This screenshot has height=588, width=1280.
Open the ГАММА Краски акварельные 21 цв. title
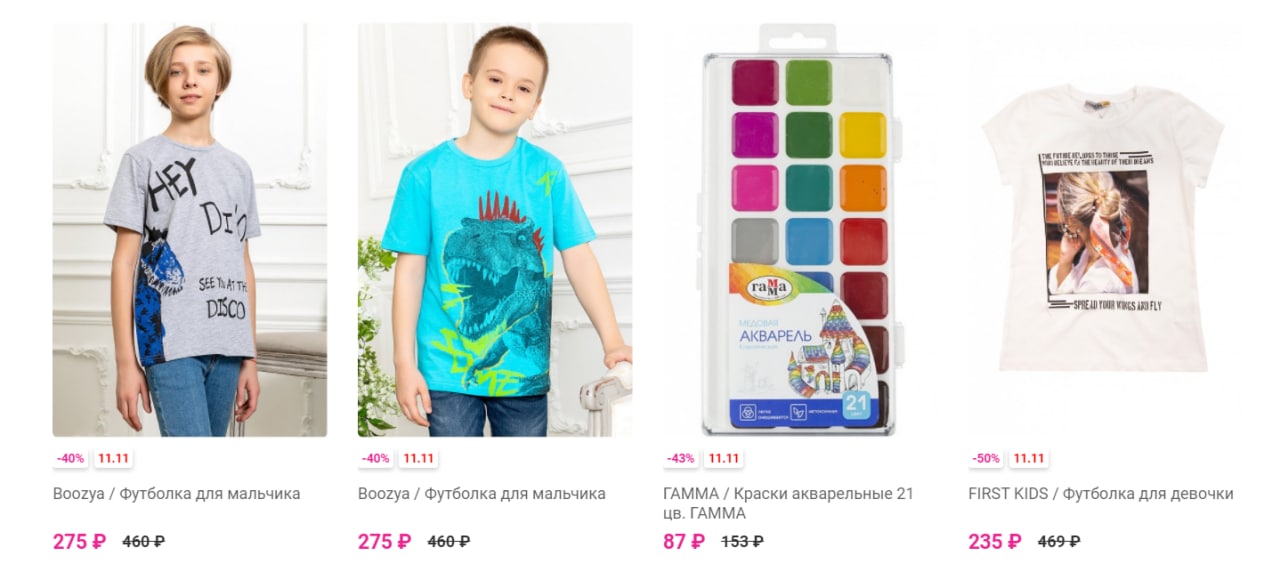[788, 504]
